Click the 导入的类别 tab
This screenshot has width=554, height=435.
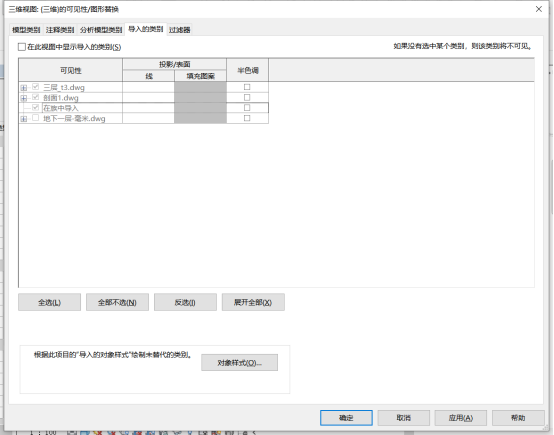click(x=146, y=29)
